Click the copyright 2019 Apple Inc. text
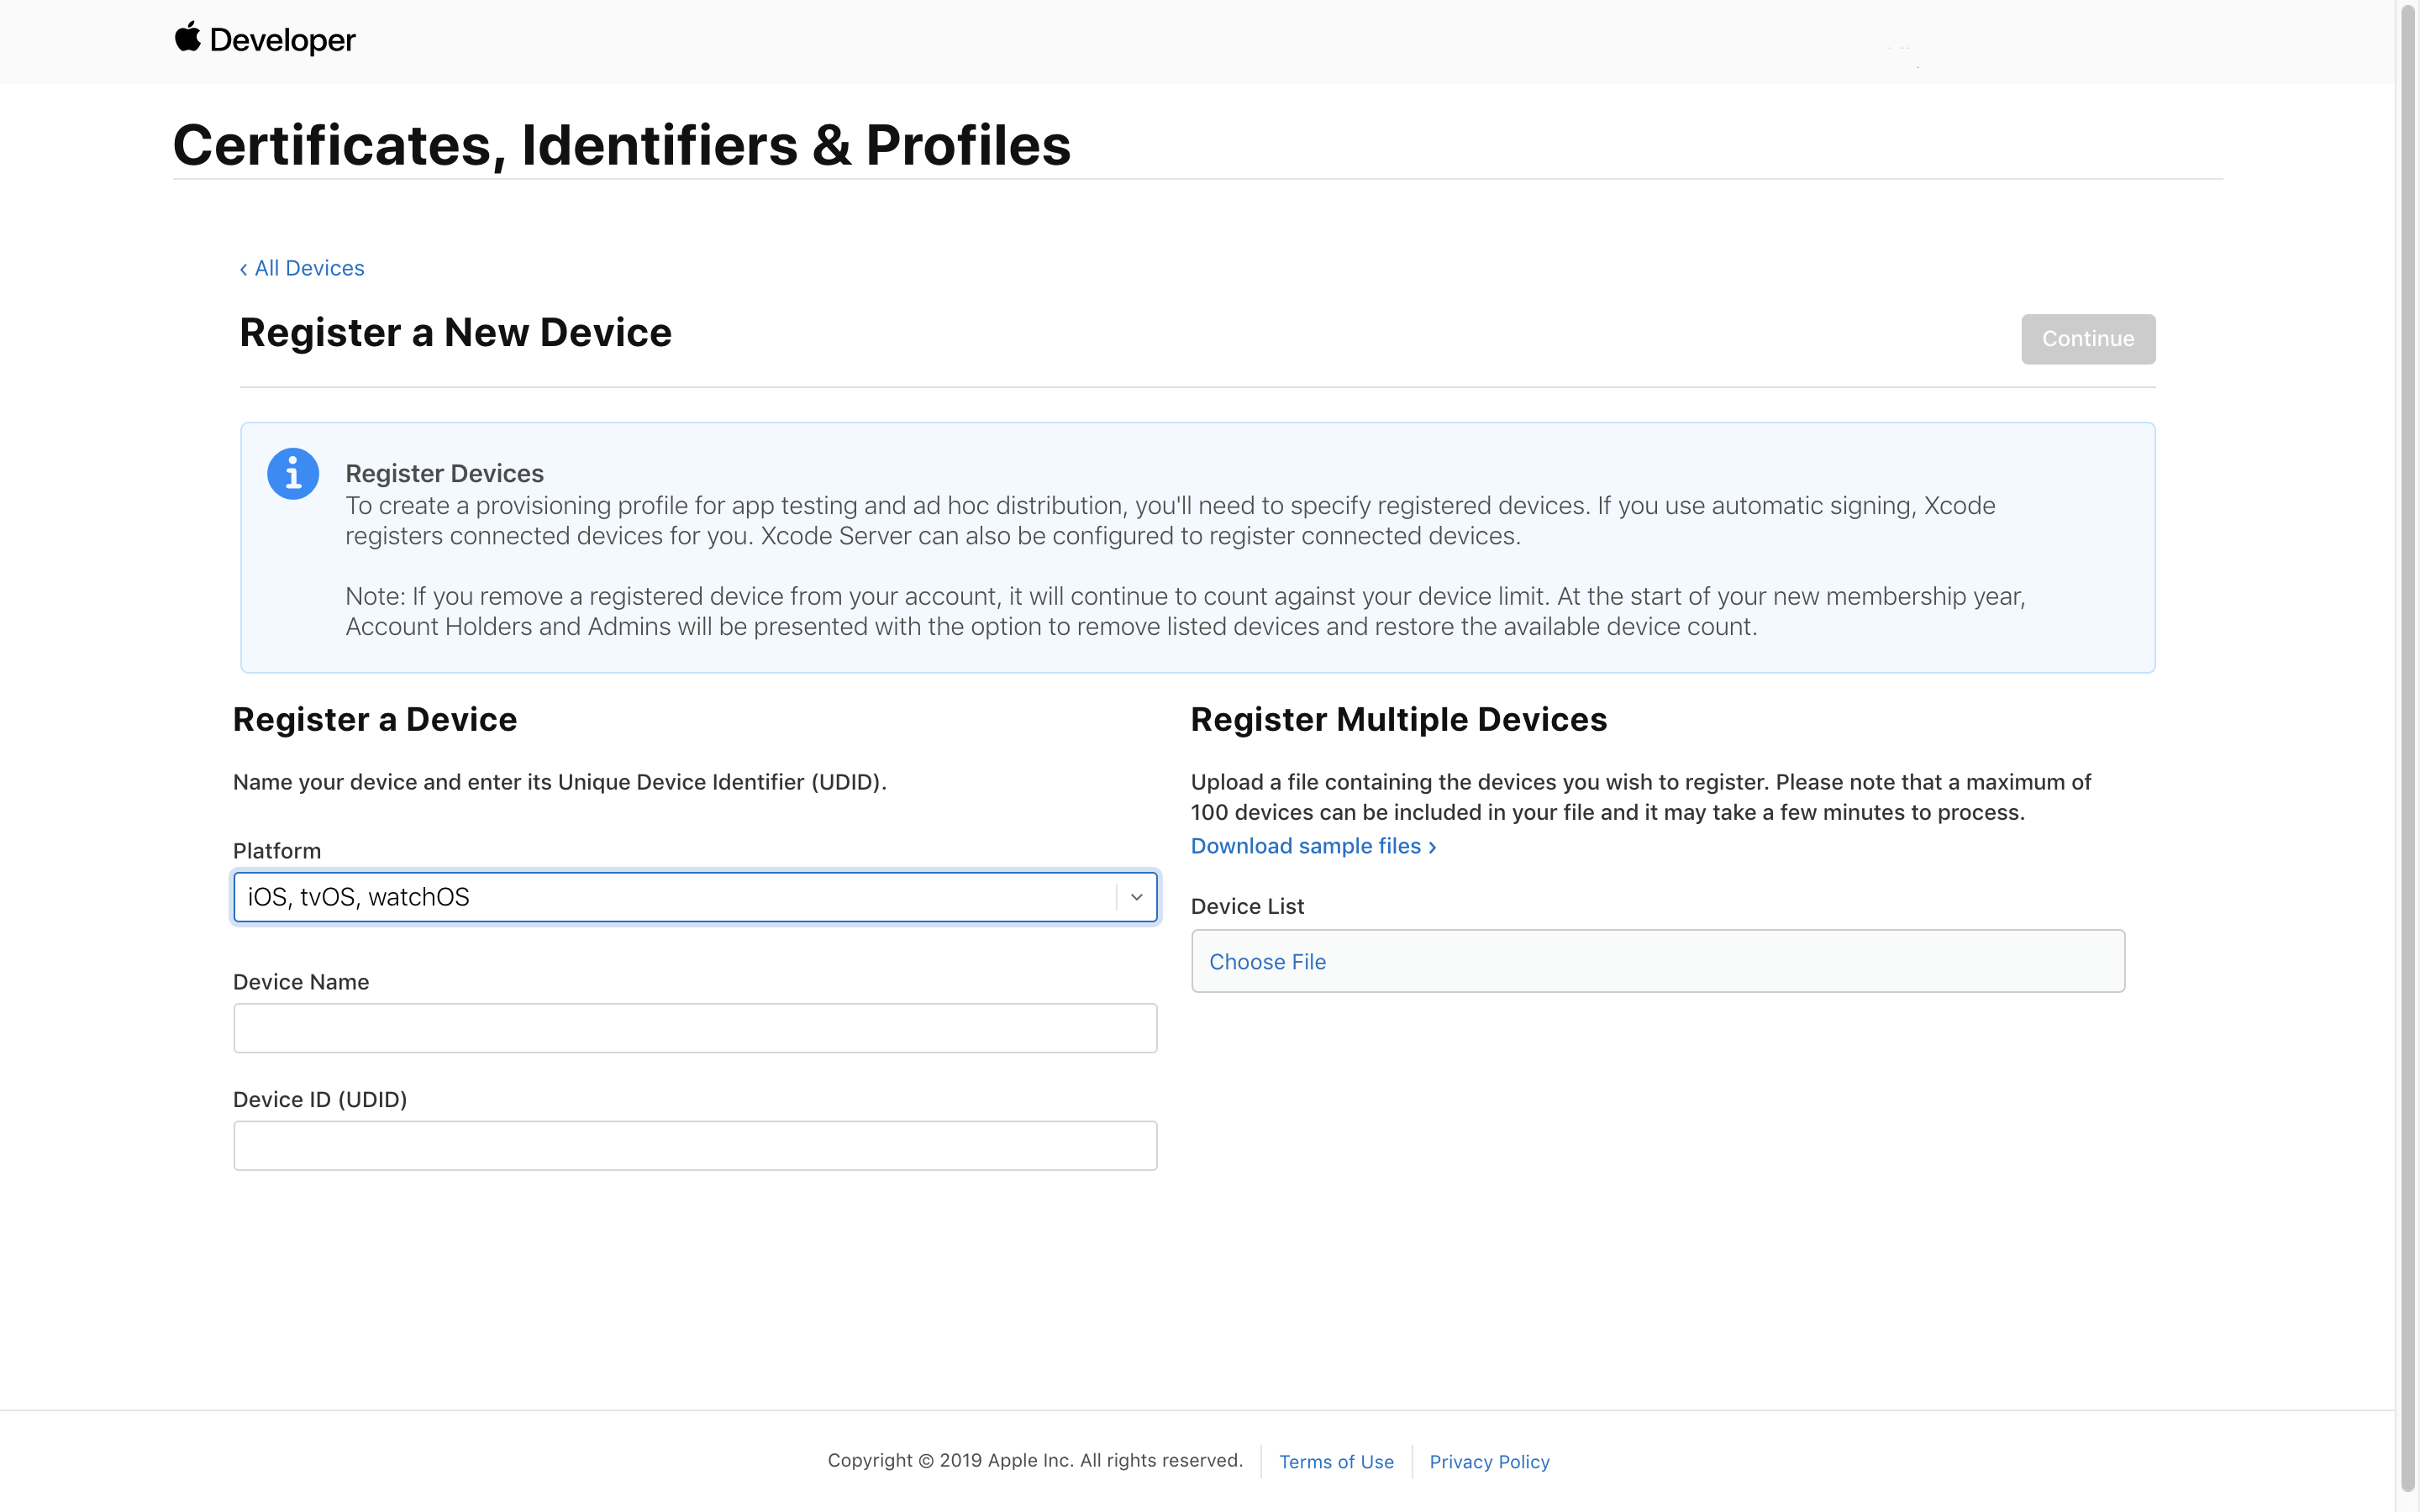This screenshot has width=2420, height=1512. pyautogui.click(x=1035, y=1461)
